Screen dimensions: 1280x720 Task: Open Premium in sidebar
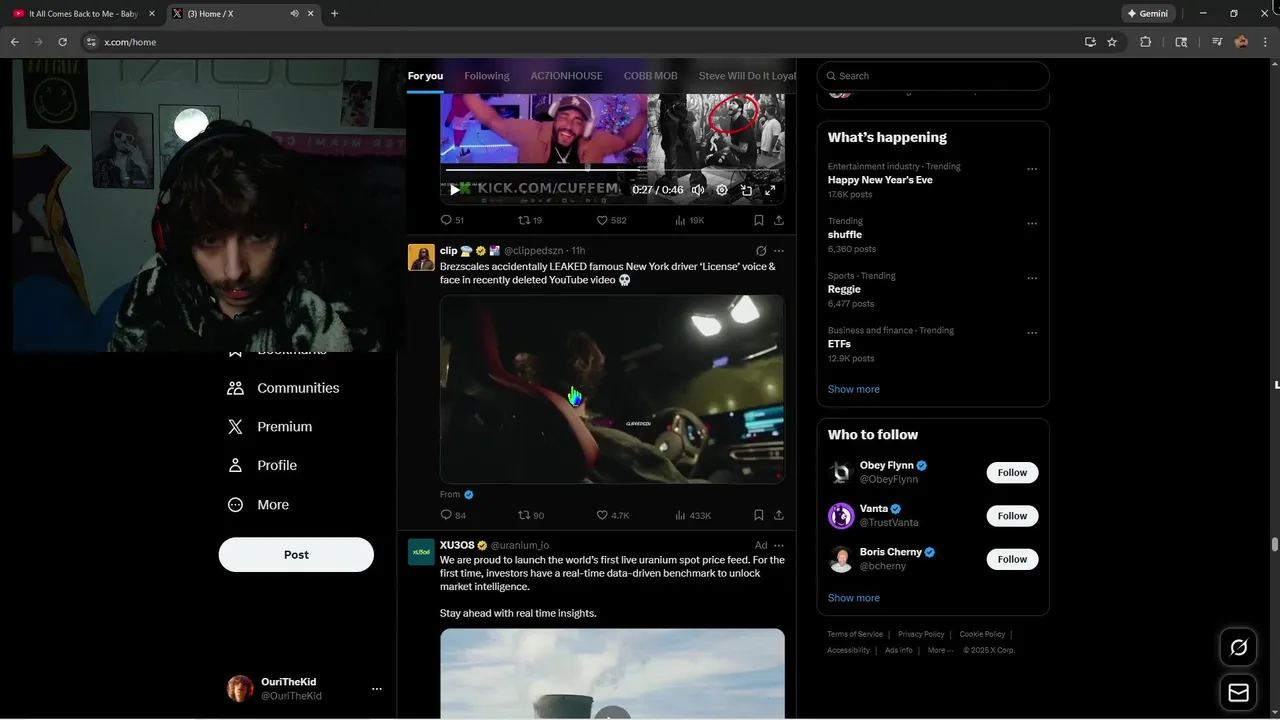(x=269, y=427)
